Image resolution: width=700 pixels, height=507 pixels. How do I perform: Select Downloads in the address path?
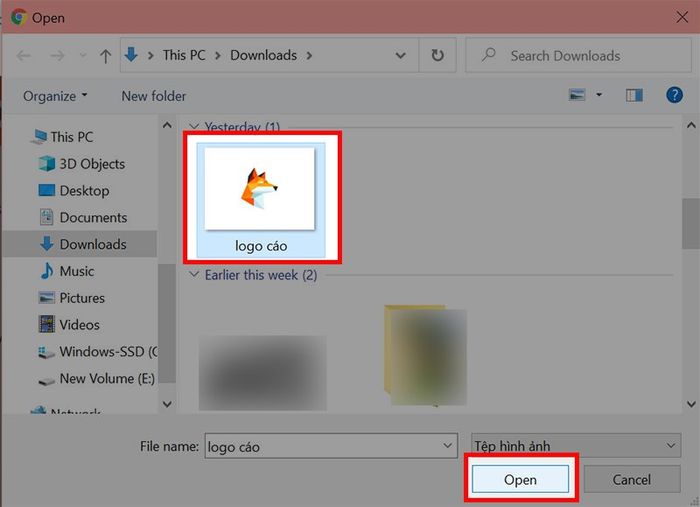tap(263, 55)
